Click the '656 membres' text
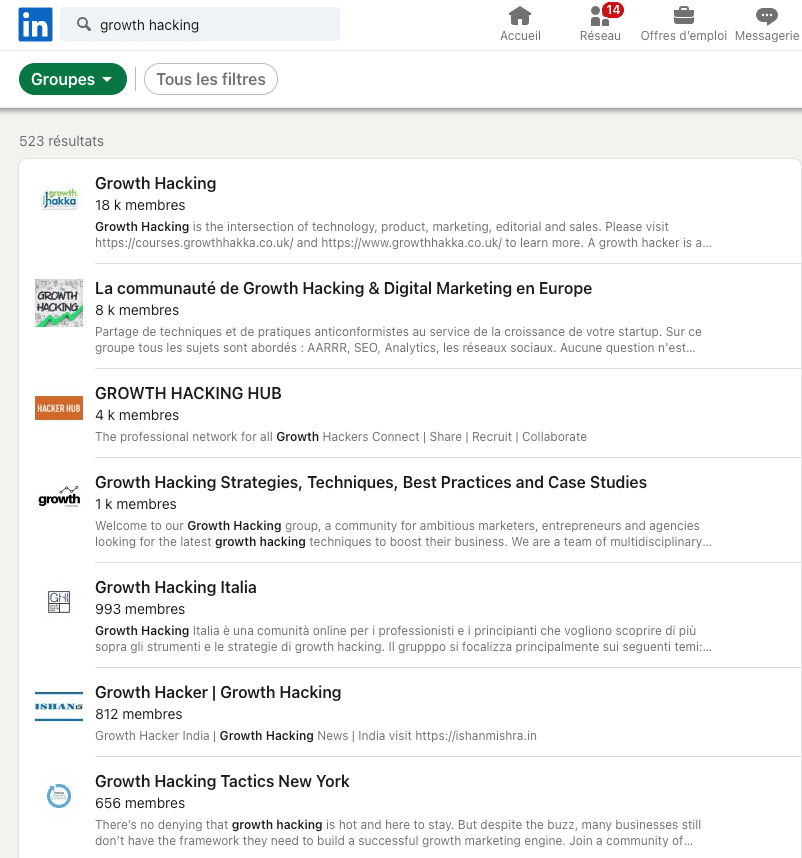Viewport: 802px width, 858px height. pos(140,803)
